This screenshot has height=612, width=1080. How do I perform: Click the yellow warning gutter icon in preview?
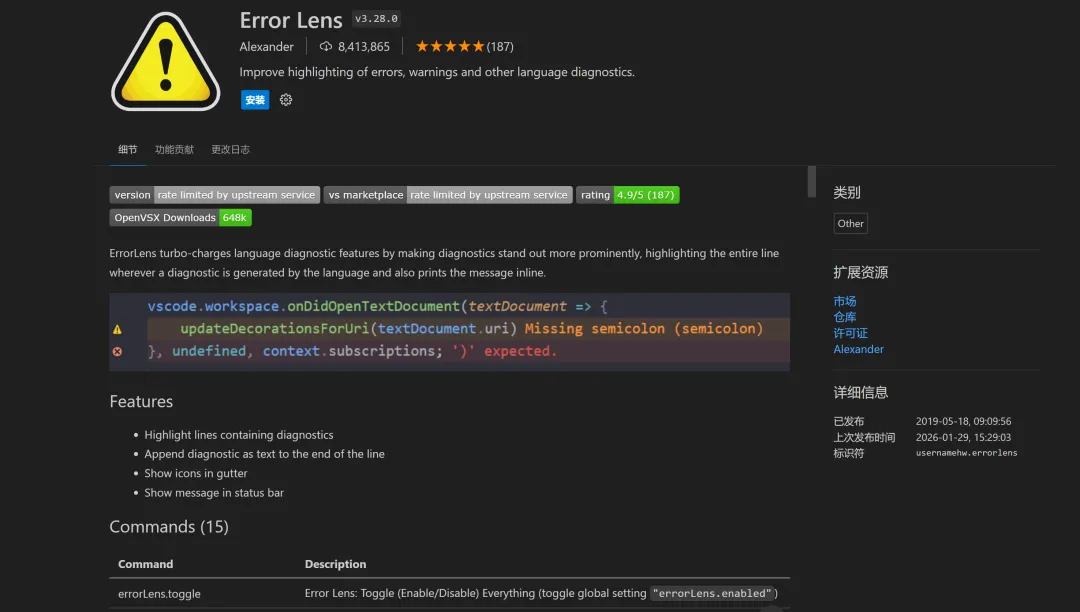(x=117, y=329)
